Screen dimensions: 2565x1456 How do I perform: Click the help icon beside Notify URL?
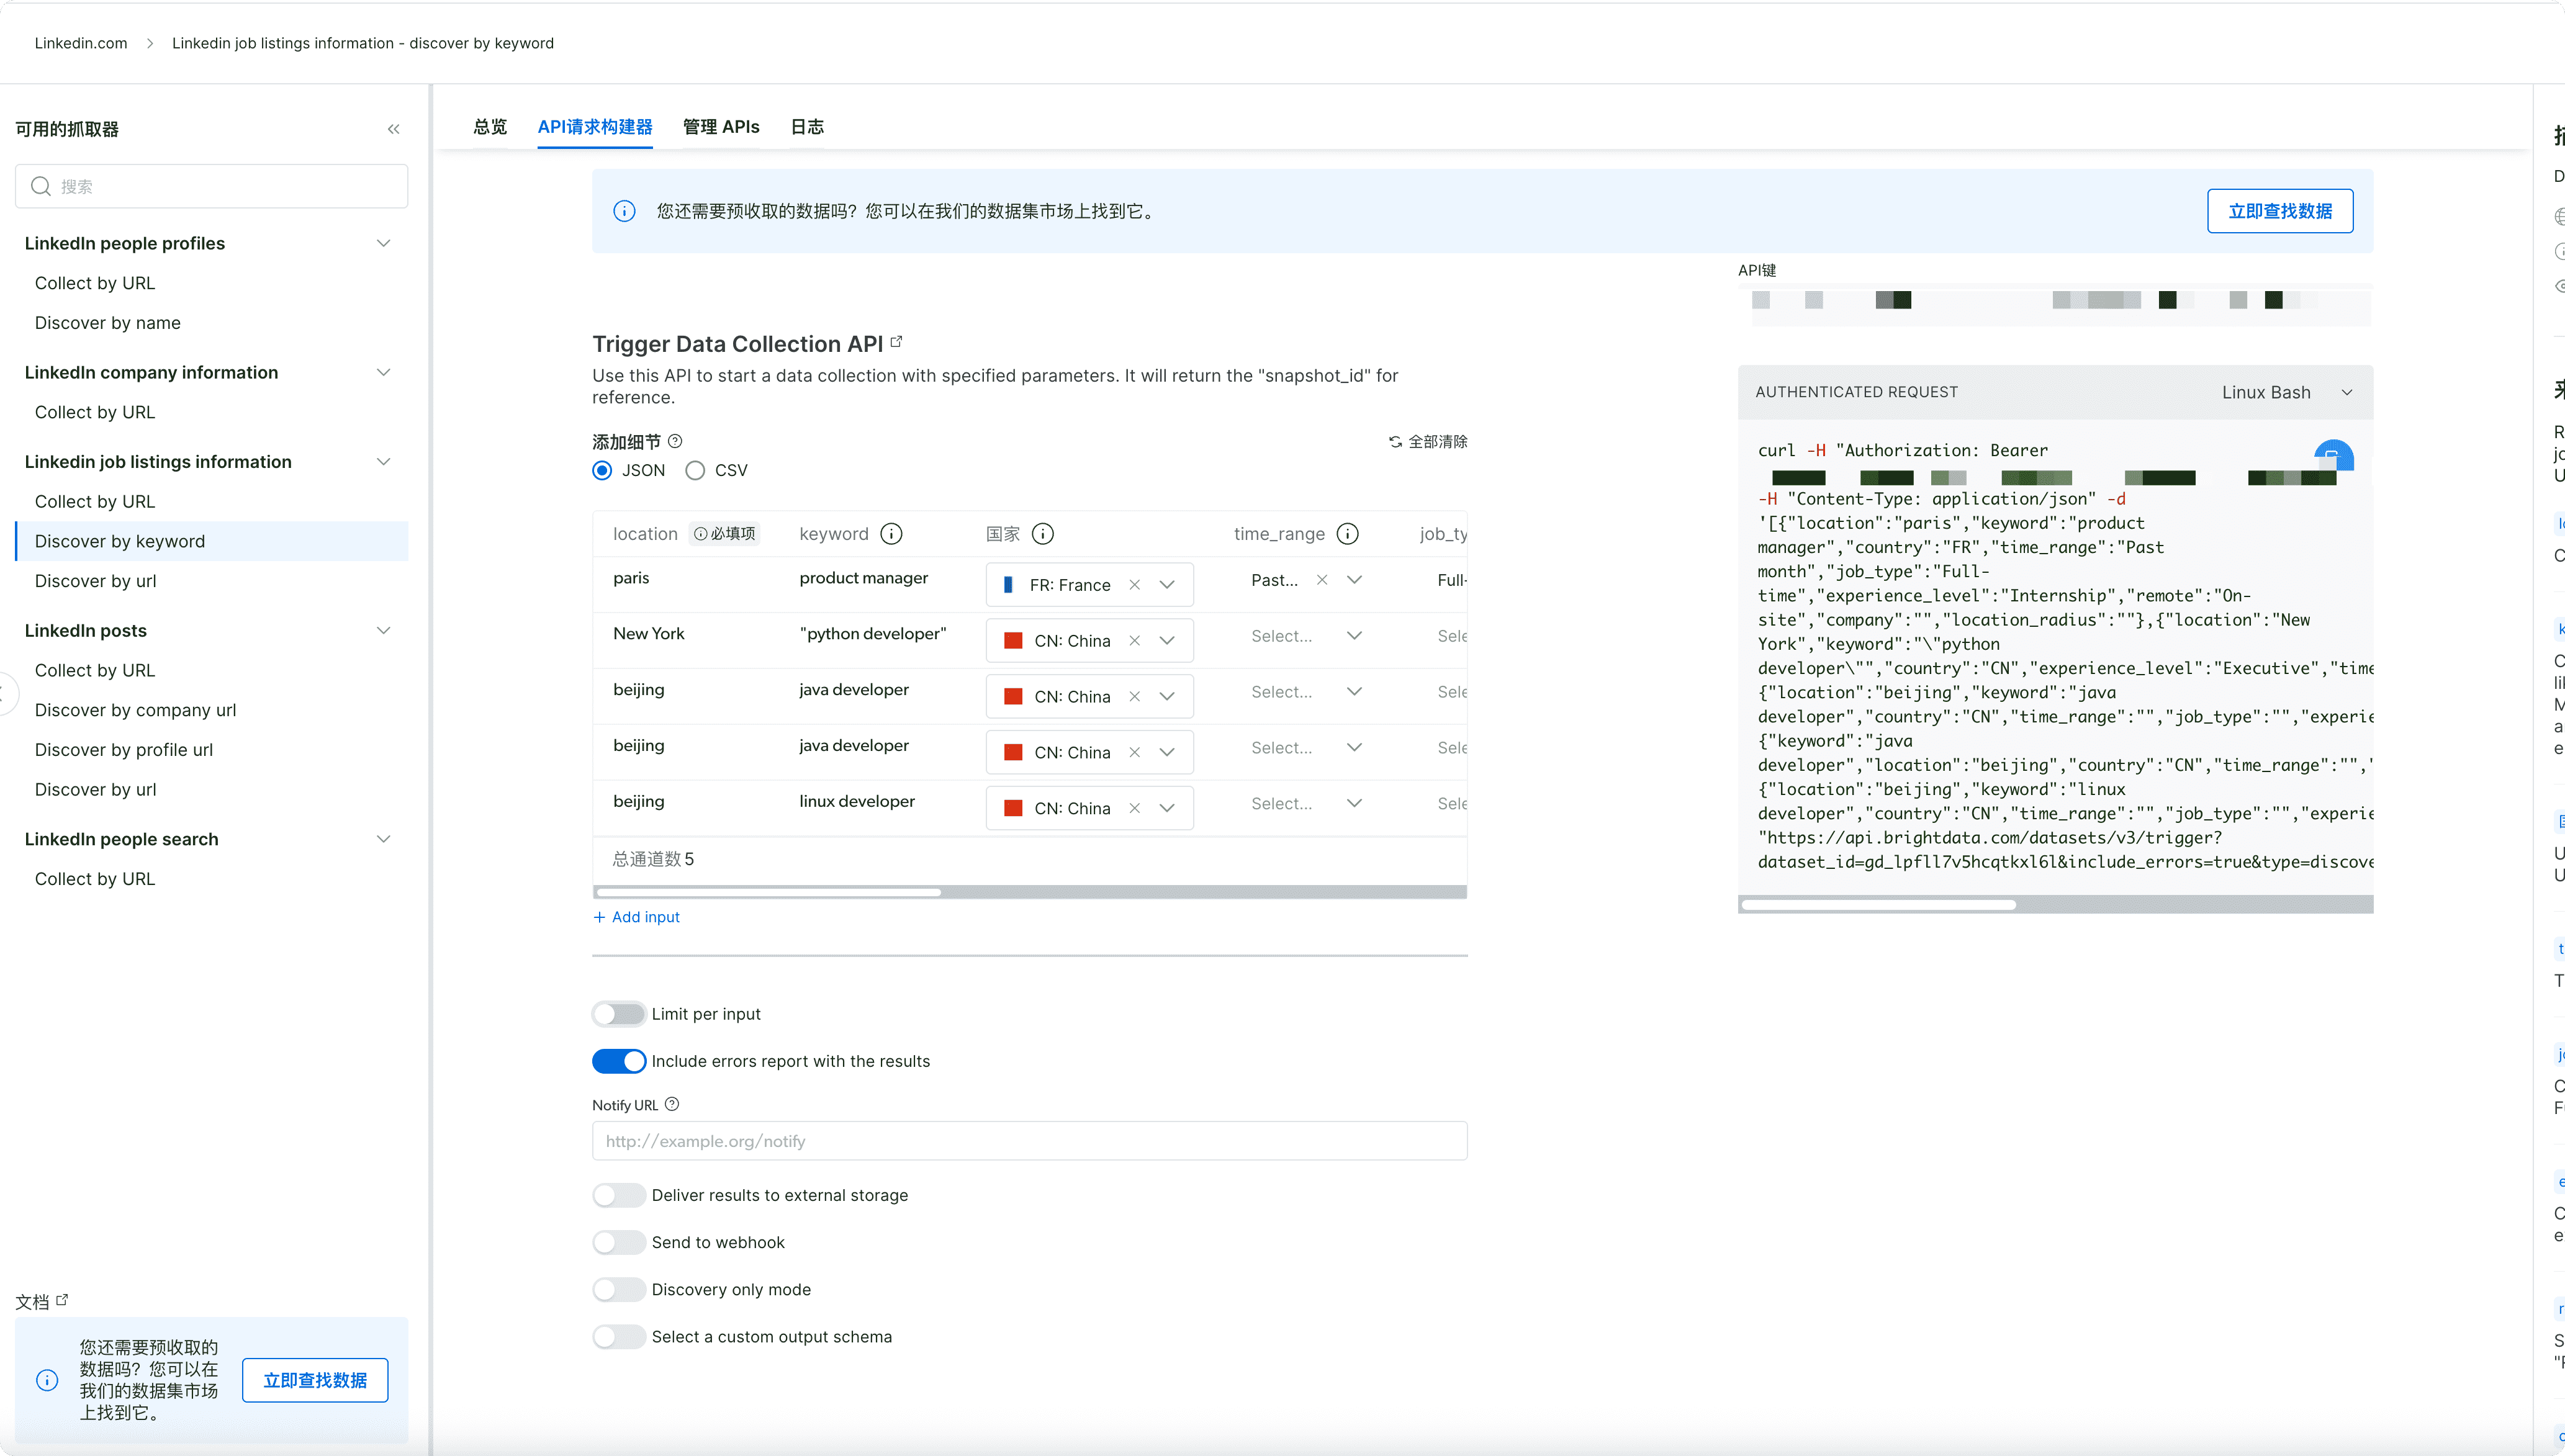672,1104
